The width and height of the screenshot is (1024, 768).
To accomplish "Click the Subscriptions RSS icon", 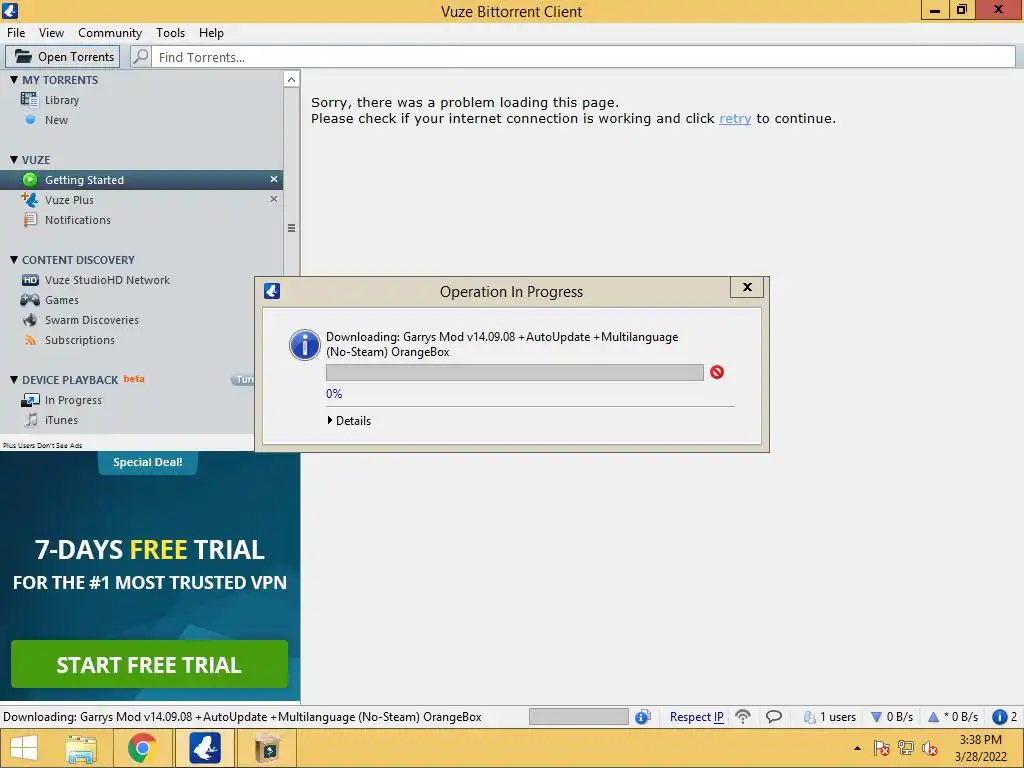I will 30,340.
